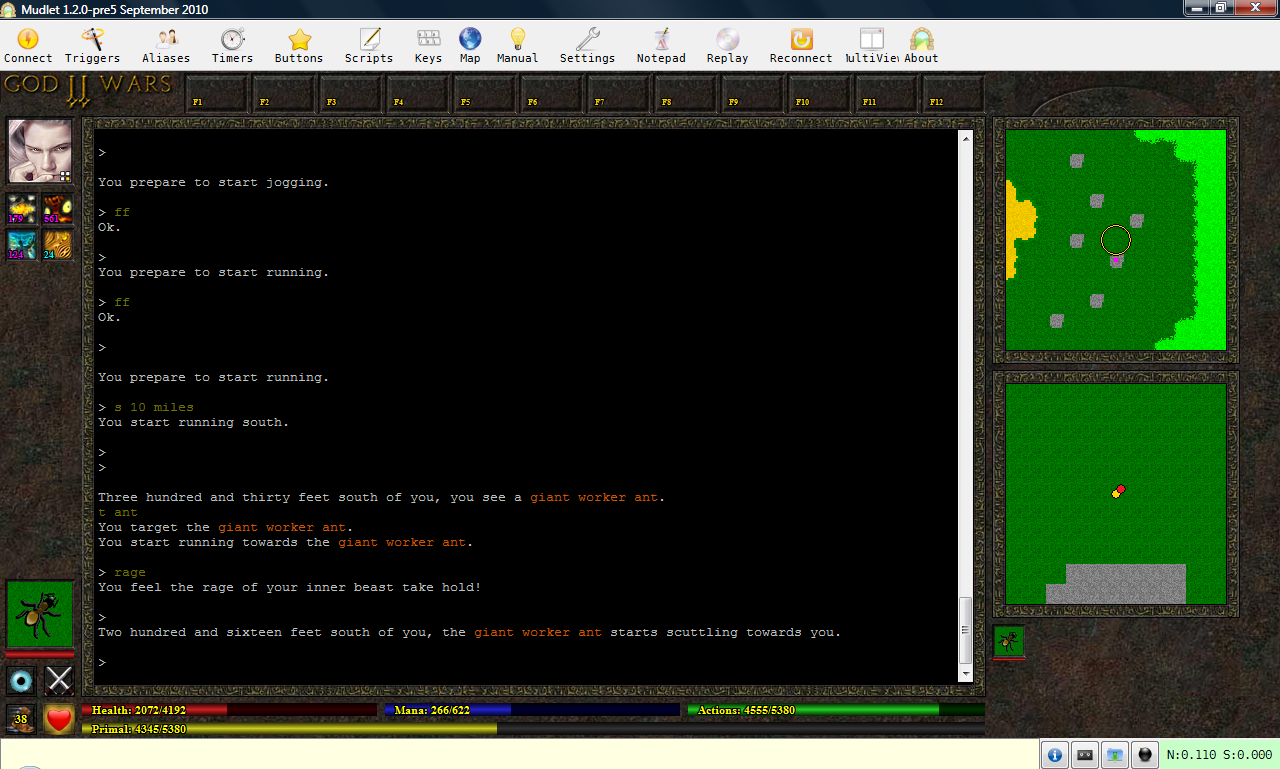Click the blue info button in status bar

(1053, 755)
